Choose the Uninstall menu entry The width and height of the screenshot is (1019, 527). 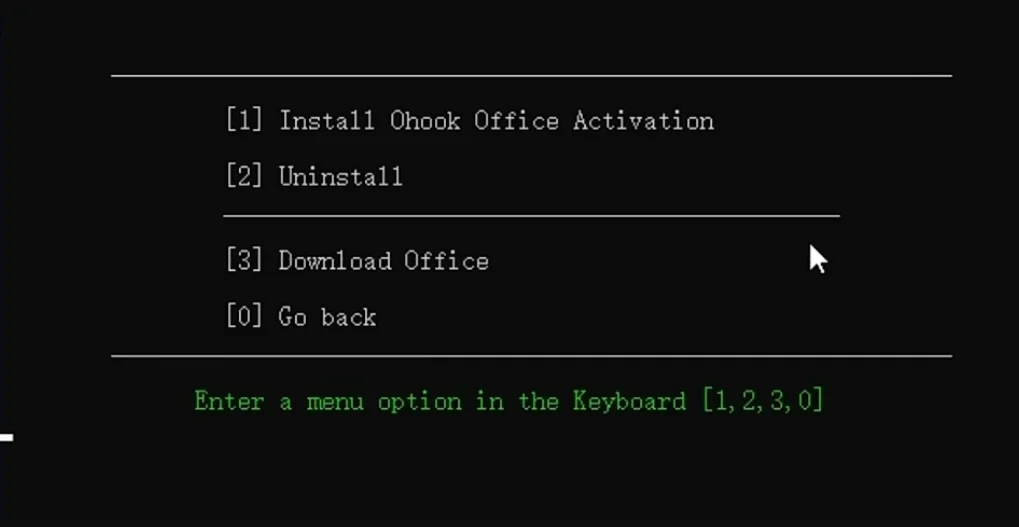click(340, 178)
